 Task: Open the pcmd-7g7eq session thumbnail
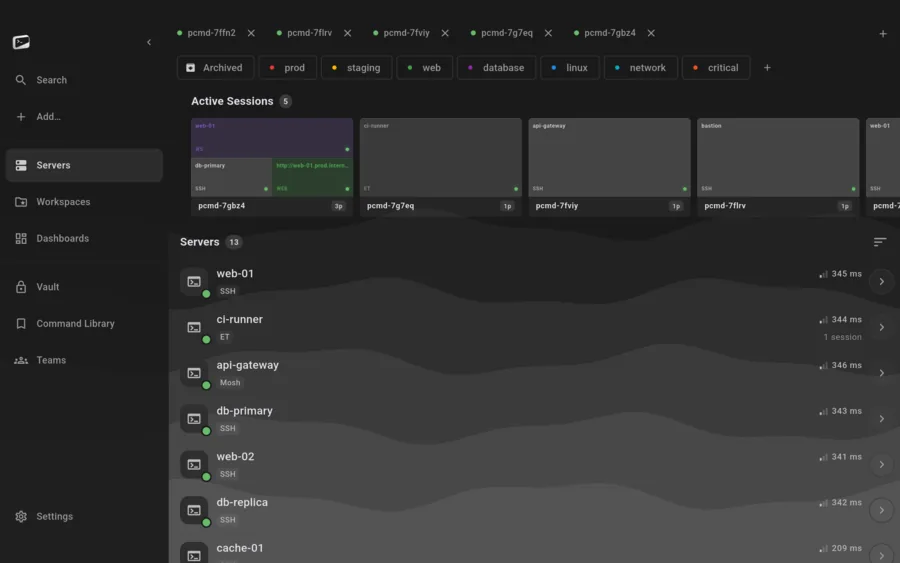(x=441, y=167)
